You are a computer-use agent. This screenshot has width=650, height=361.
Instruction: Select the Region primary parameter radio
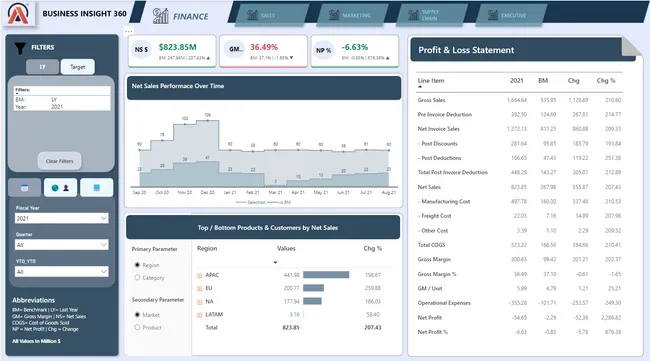click(x=137, y=265)
